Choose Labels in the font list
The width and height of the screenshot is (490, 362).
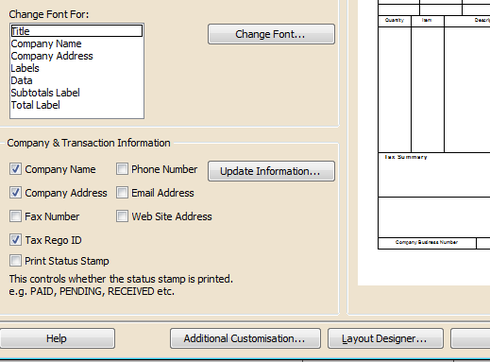[x=77, y=68]
